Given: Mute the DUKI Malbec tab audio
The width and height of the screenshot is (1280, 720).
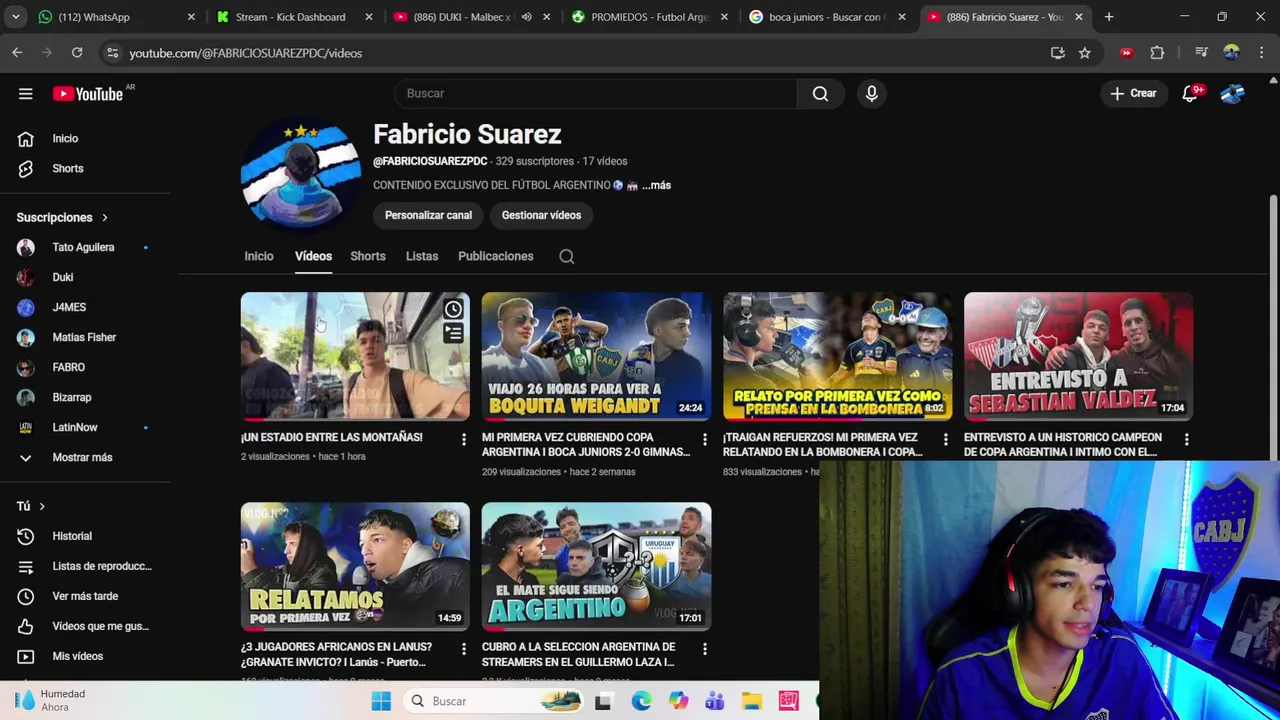Looking at the screenshot, I should coord(527,17).
